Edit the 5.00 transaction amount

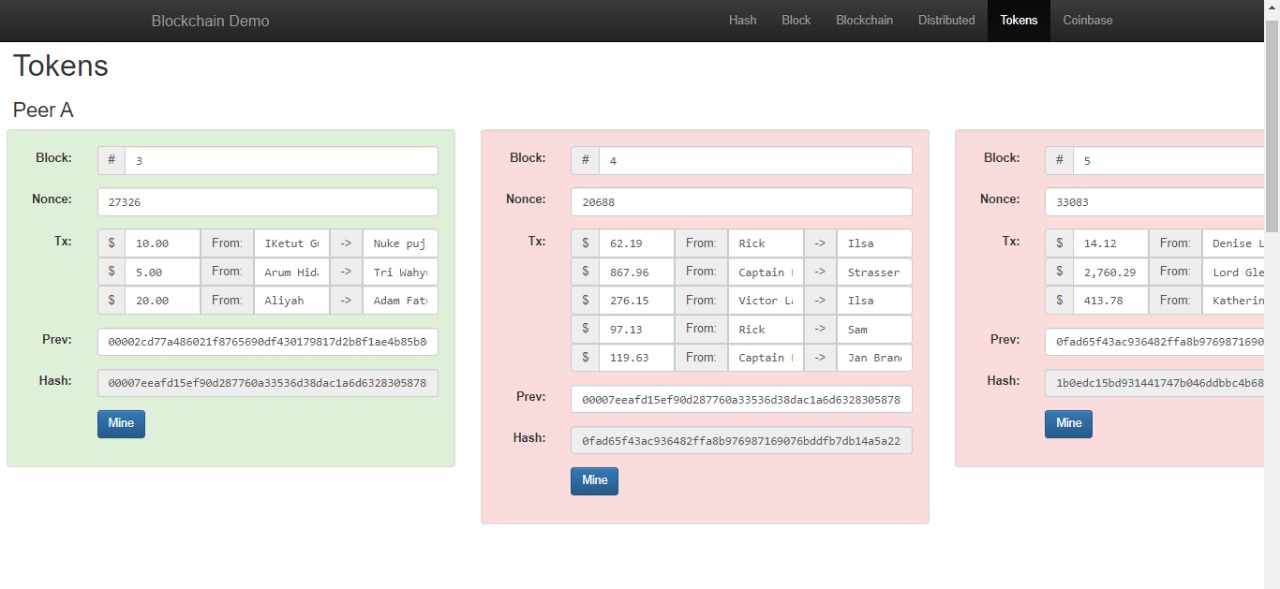pyautogui.click(x=162, y=272)
